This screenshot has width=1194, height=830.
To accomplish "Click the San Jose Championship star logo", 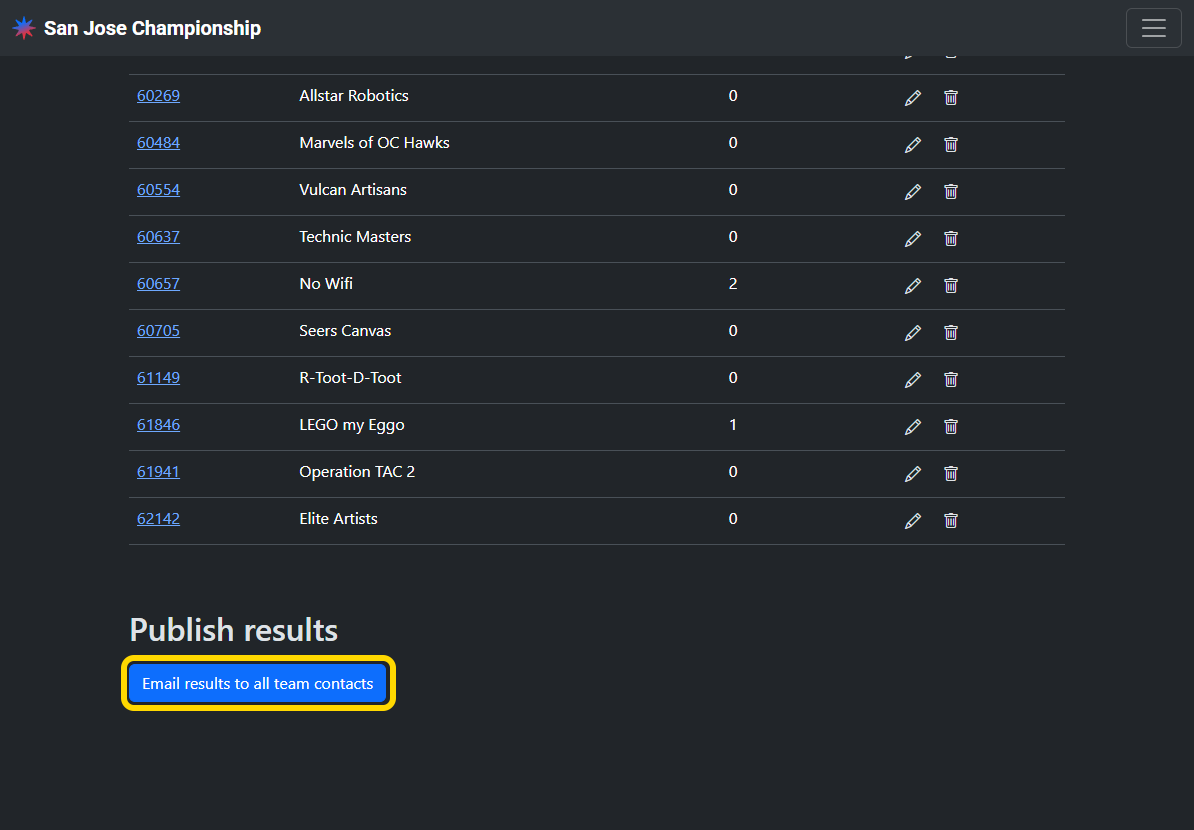I will (24, 28).
